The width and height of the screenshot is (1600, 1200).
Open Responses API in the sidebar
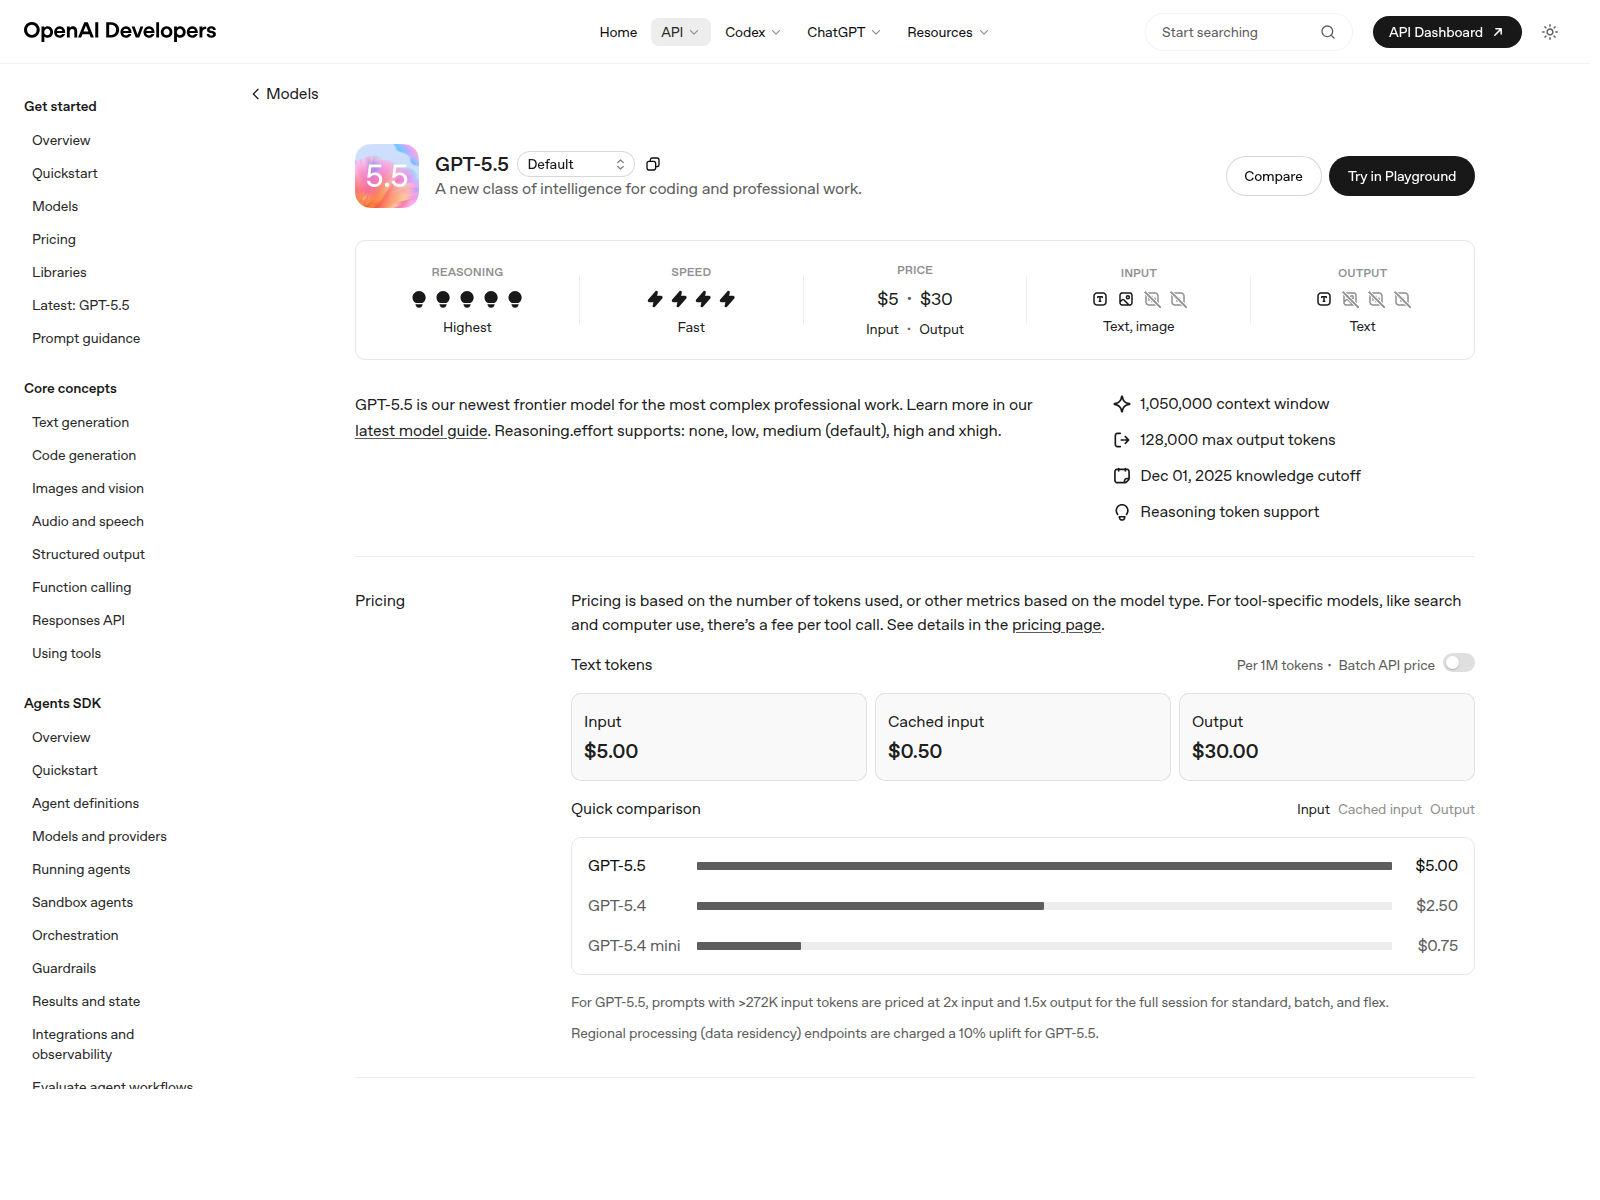point(78,620)
